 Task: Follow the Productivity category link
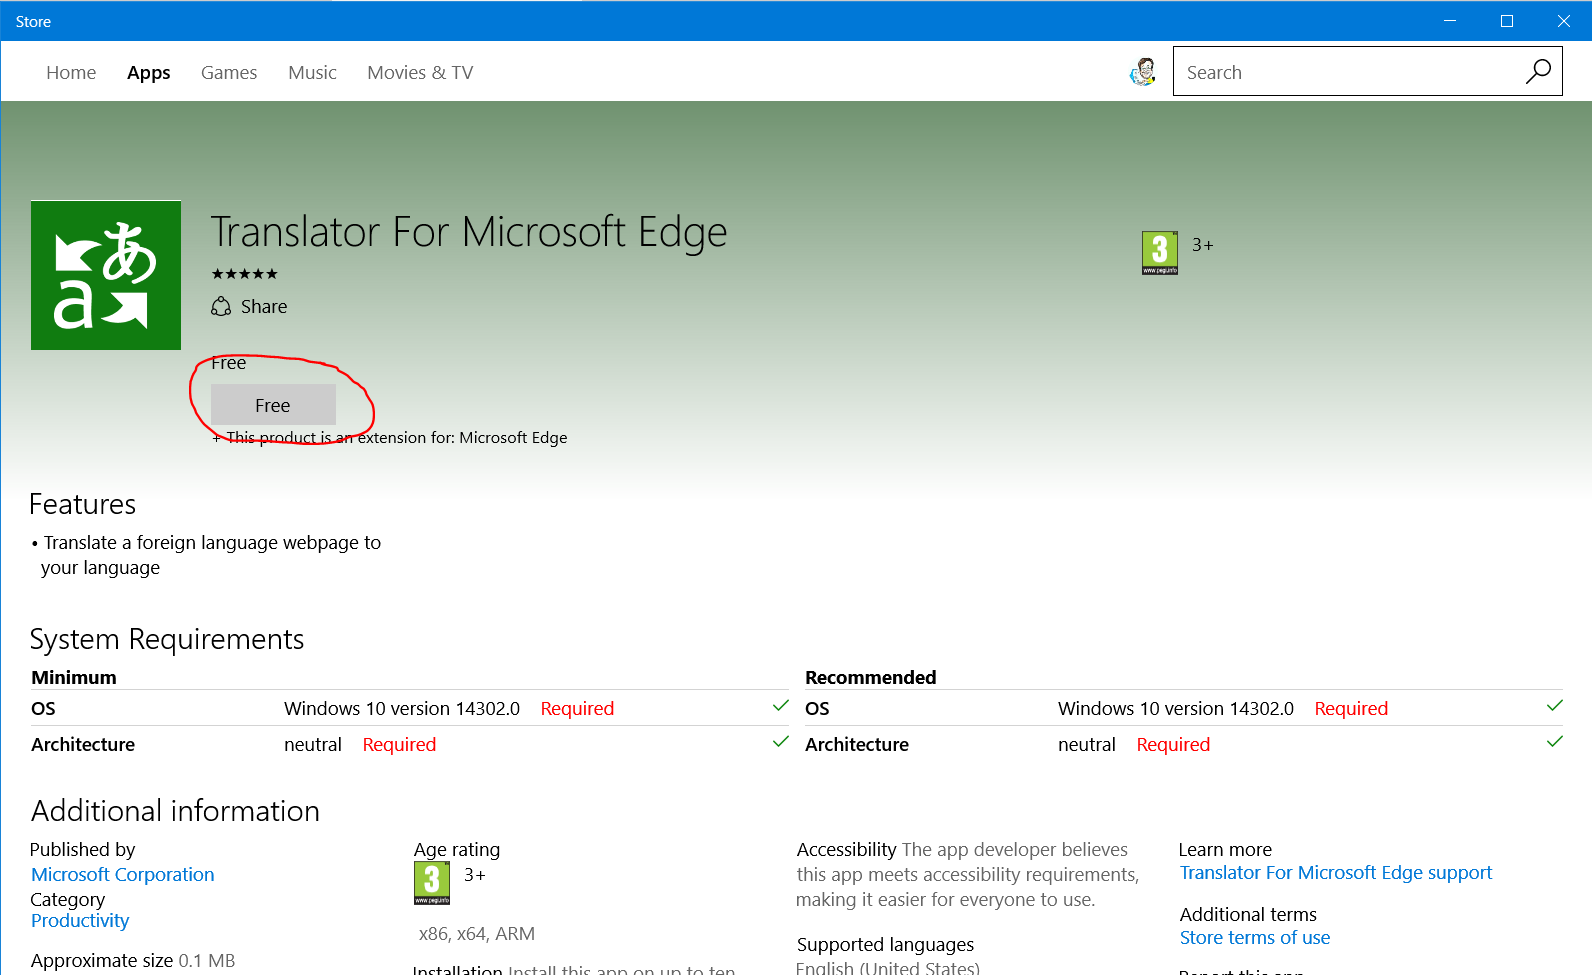point(80,921)
